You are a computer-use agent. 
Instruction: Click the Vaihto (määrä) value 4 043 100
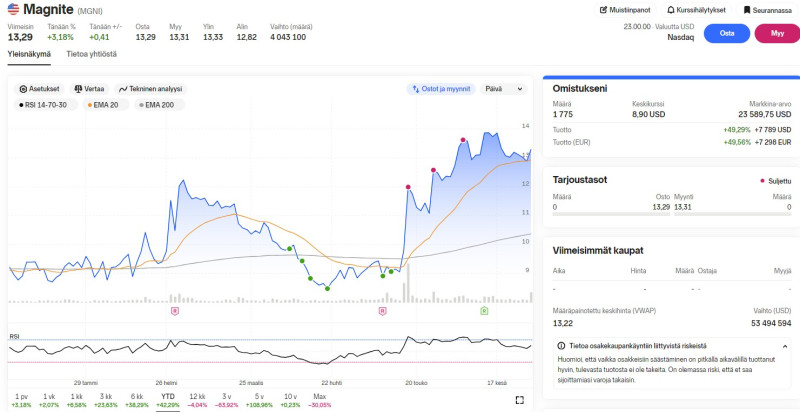click(x=288, y=37)
